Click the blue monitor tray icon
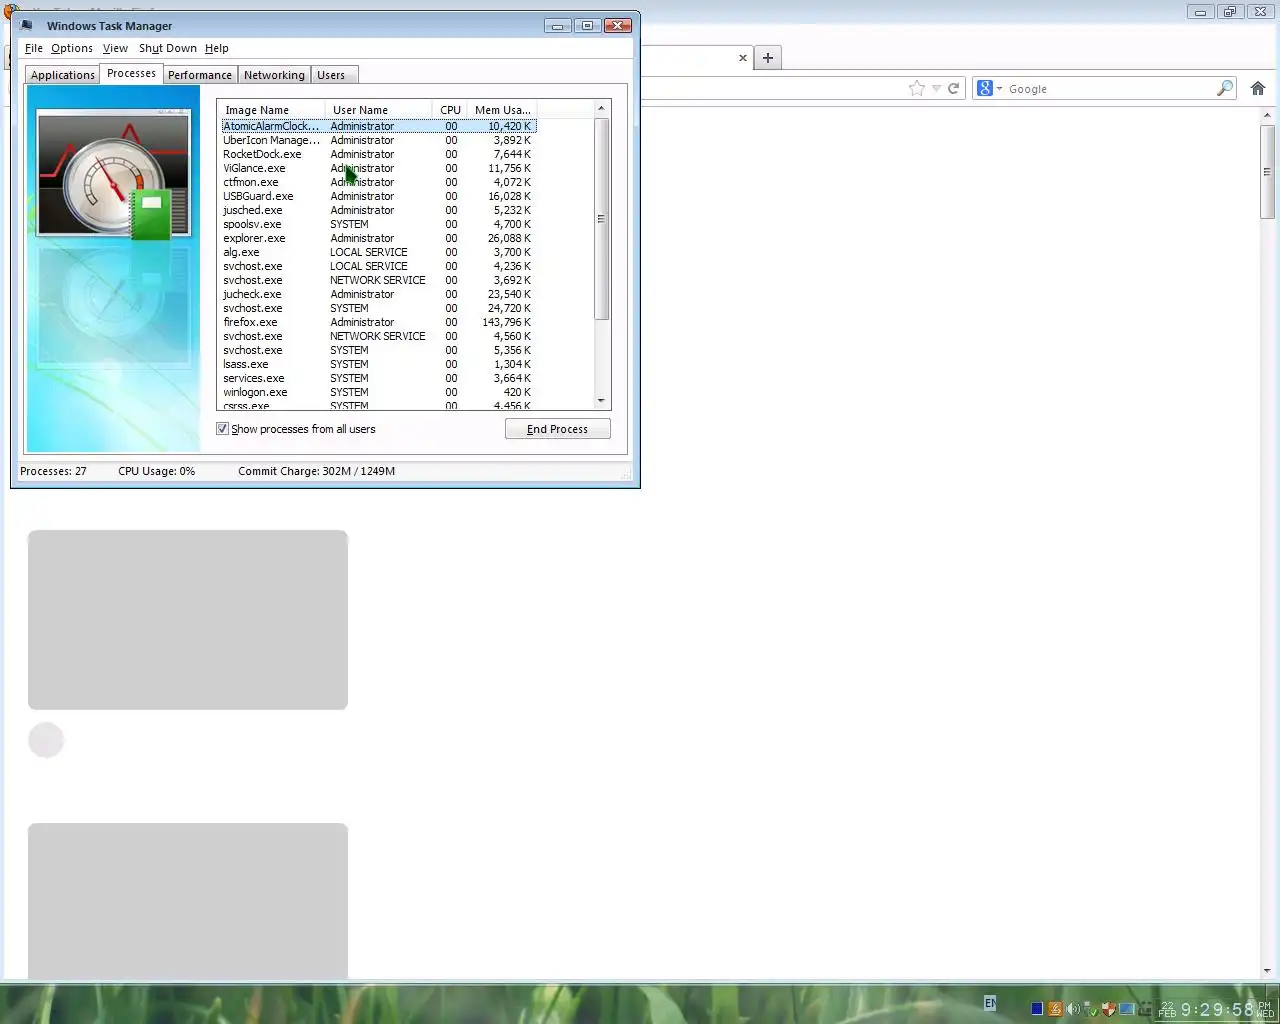Screen dimensions: 1280x1024 pos(1126,1009)
